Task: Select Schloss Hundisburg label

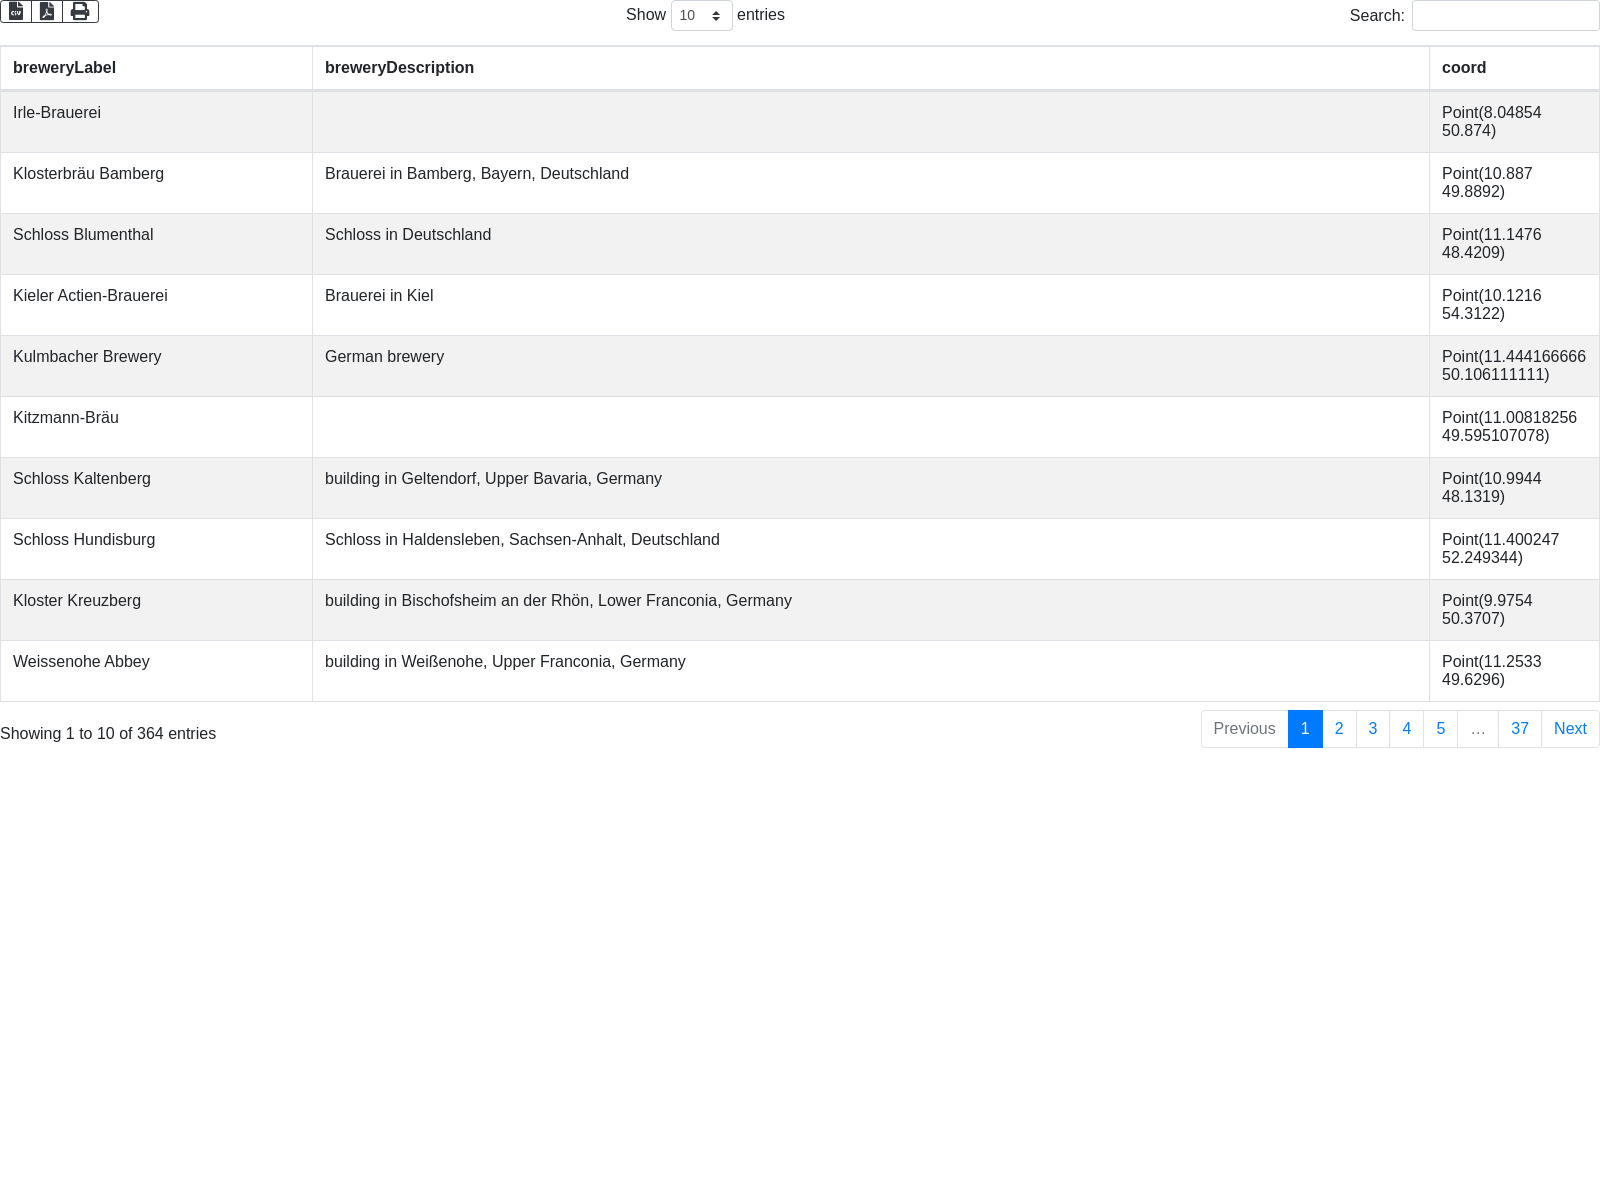Action: click(x=84, y=540)
